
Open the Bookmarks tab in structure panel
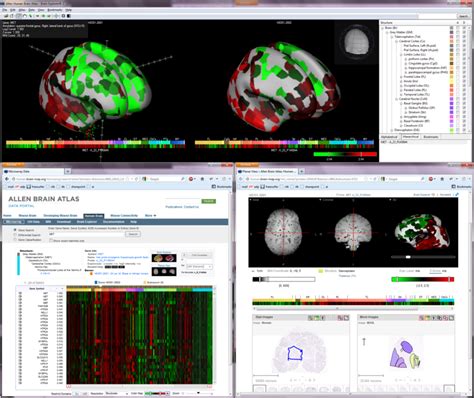tap(430, 137)
